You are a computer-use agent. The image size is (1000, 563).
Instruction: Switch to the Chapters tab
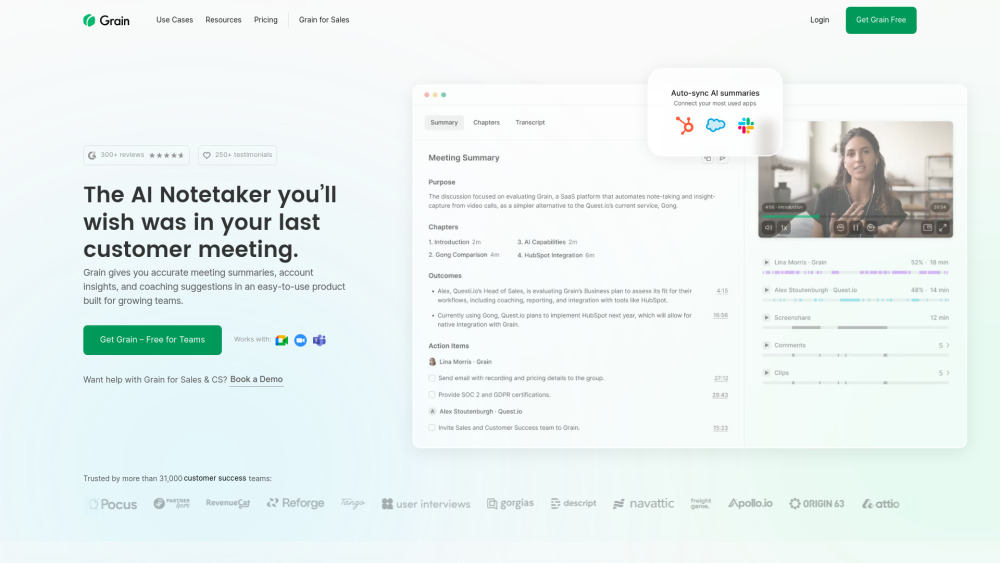pyautogui.click(x=486, y=122)
